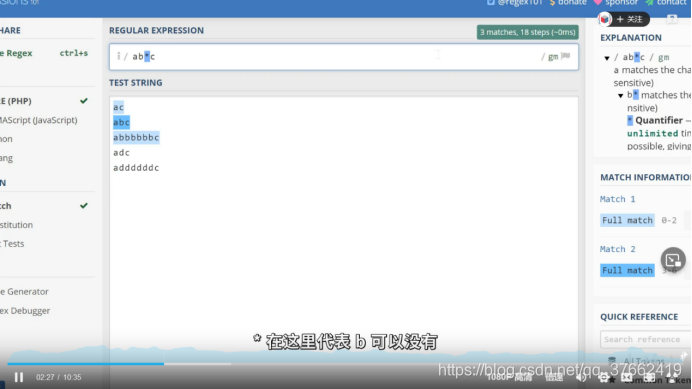The width and height of the screenshot is (692, 389).
Task: Click the highlighted abc test line
Action: (x=121, y=122)
